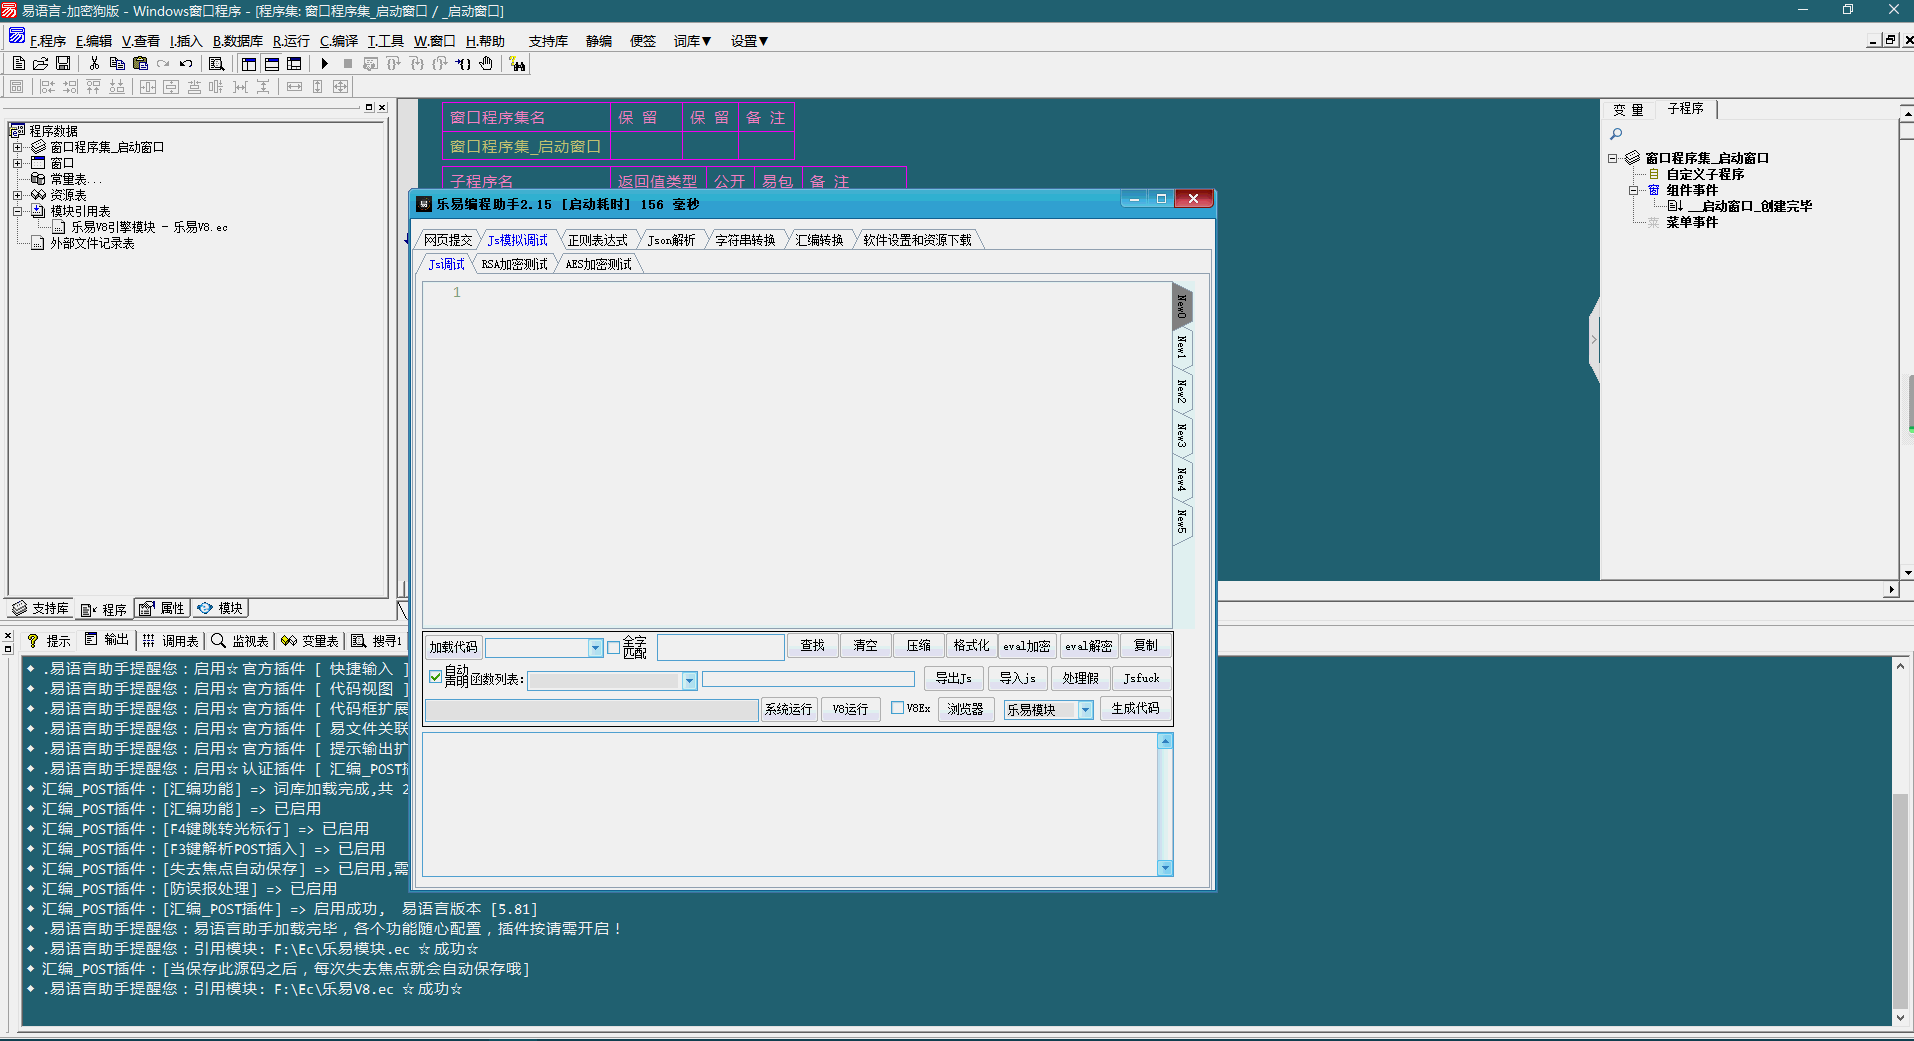Image resolution: width=1914 pixels, height=1041 pixels.
Task: Open the C.编译 menu
Action: tap(339, 41)
